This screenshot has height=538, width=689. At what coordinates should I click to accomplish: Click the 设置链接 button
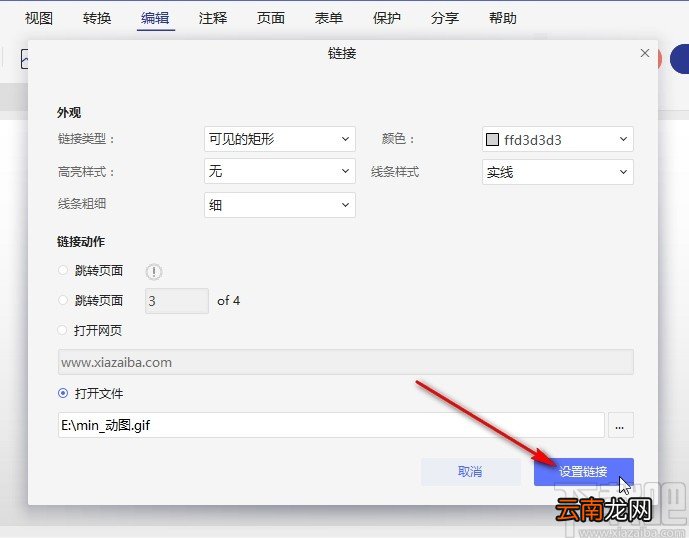[x=584, y=472]
